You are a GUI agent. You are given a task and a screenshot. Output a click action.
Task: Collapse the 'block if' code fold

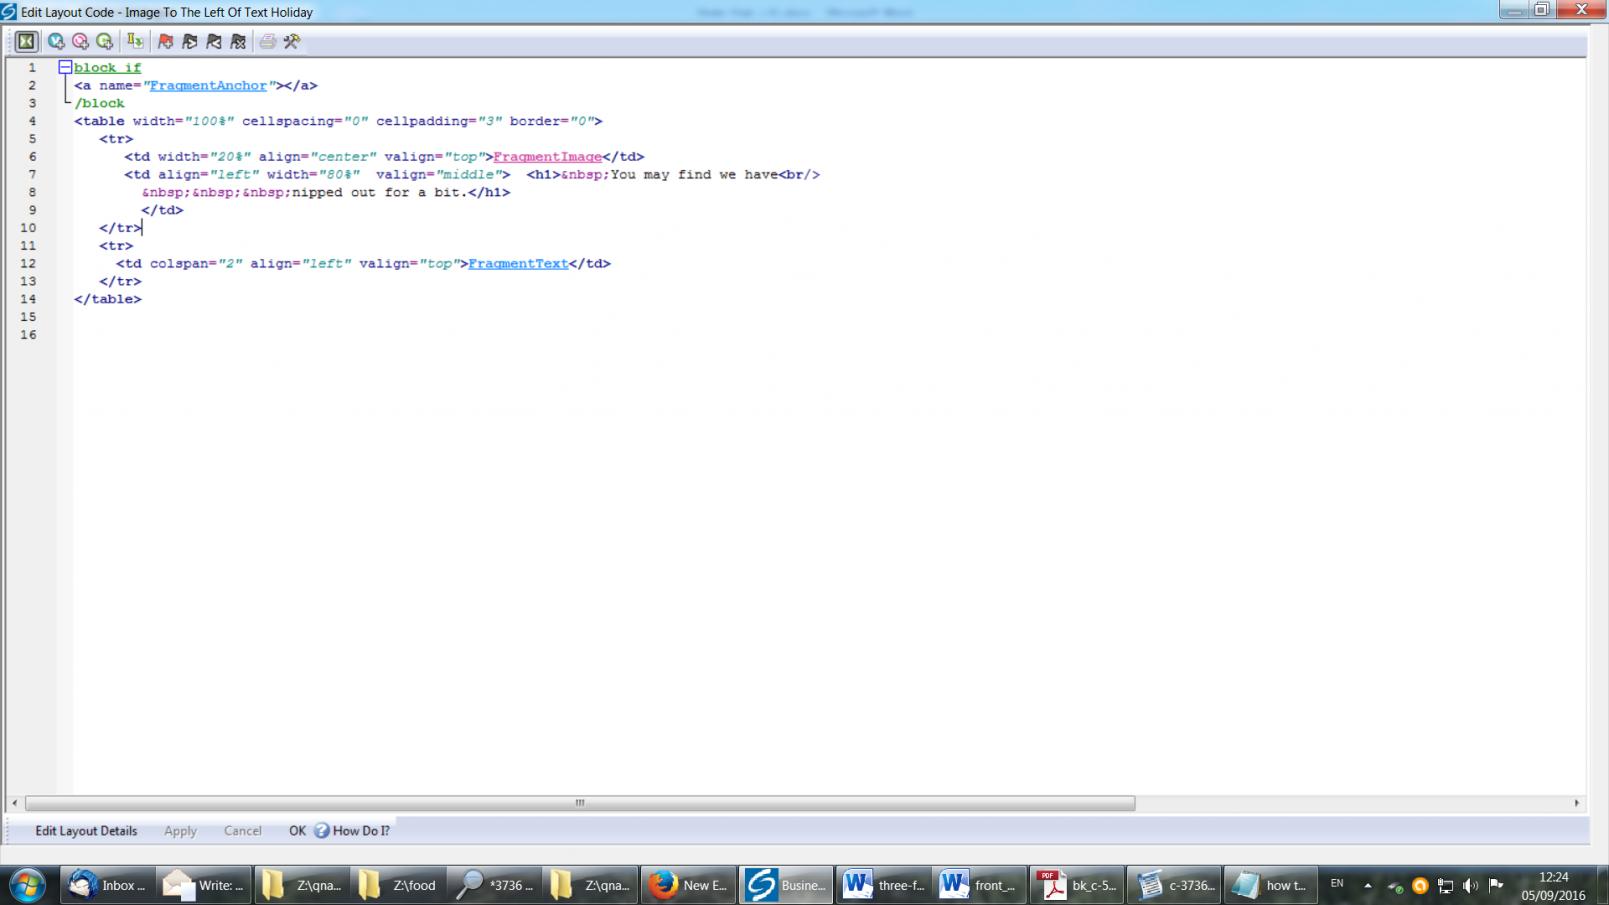(x=65, y=67)
